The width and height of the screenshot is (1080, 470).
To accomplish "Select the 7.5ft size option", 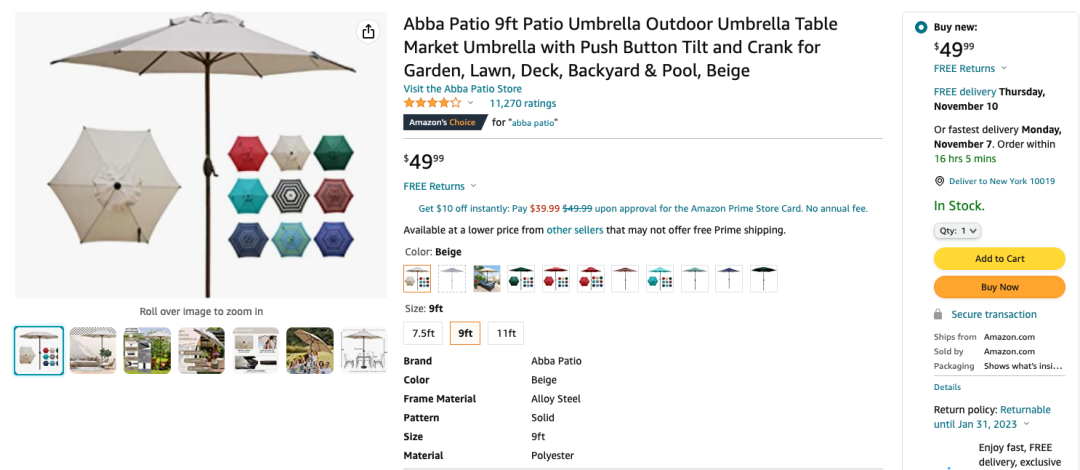I will coord(423,333).
